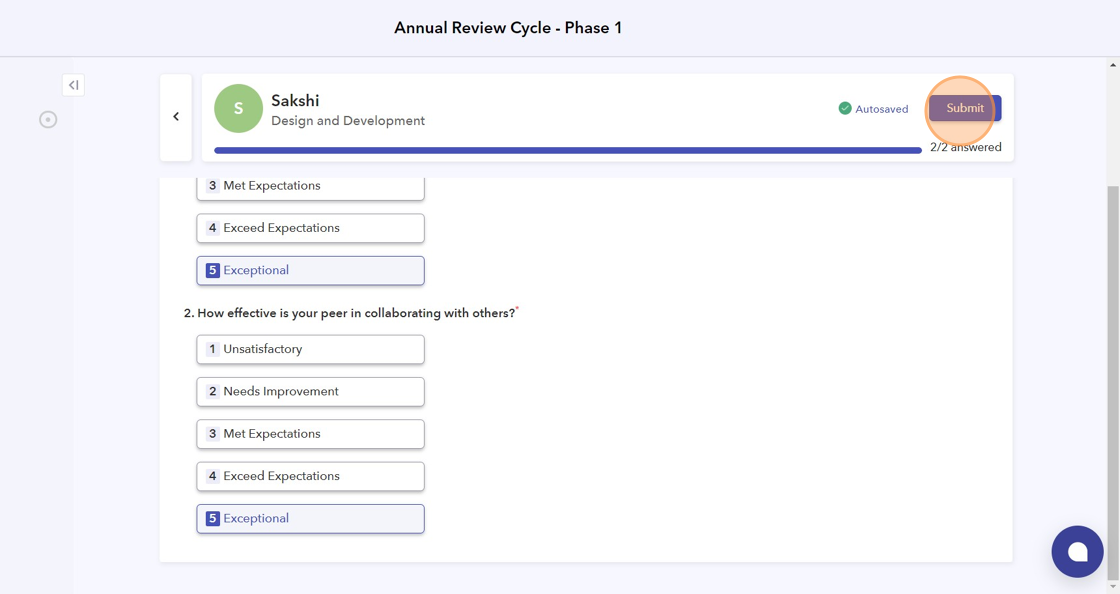Select Exceptional for collaboration question
The image size is (1120, 594).
310,518
